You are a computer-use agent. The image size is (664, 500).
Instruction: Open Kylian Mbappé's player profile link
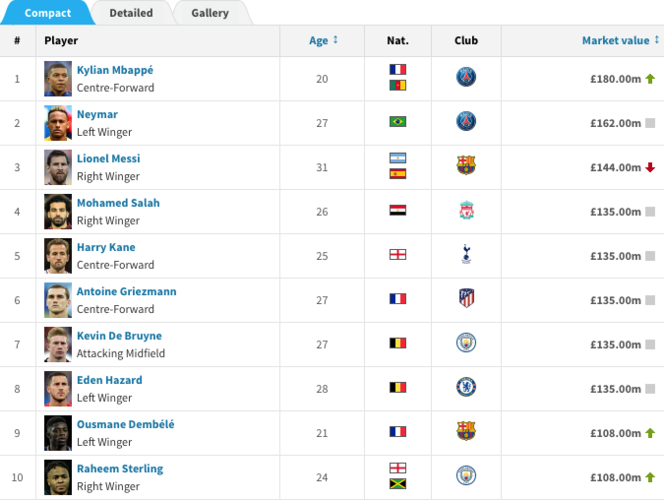(x=115, y=70)
